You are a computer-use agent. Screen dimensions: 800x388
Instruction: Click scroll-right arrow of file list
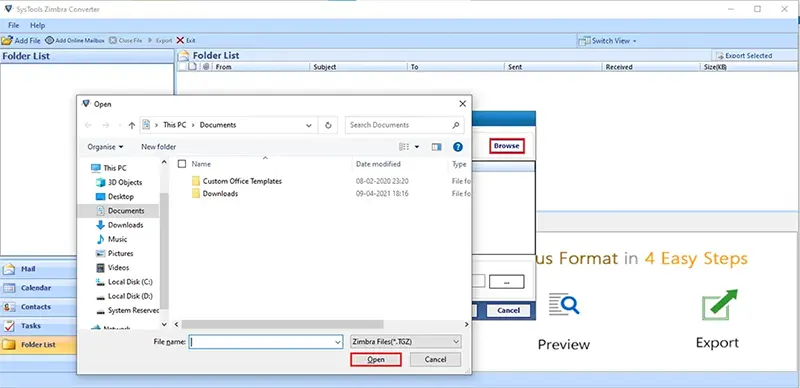[466, 324]
